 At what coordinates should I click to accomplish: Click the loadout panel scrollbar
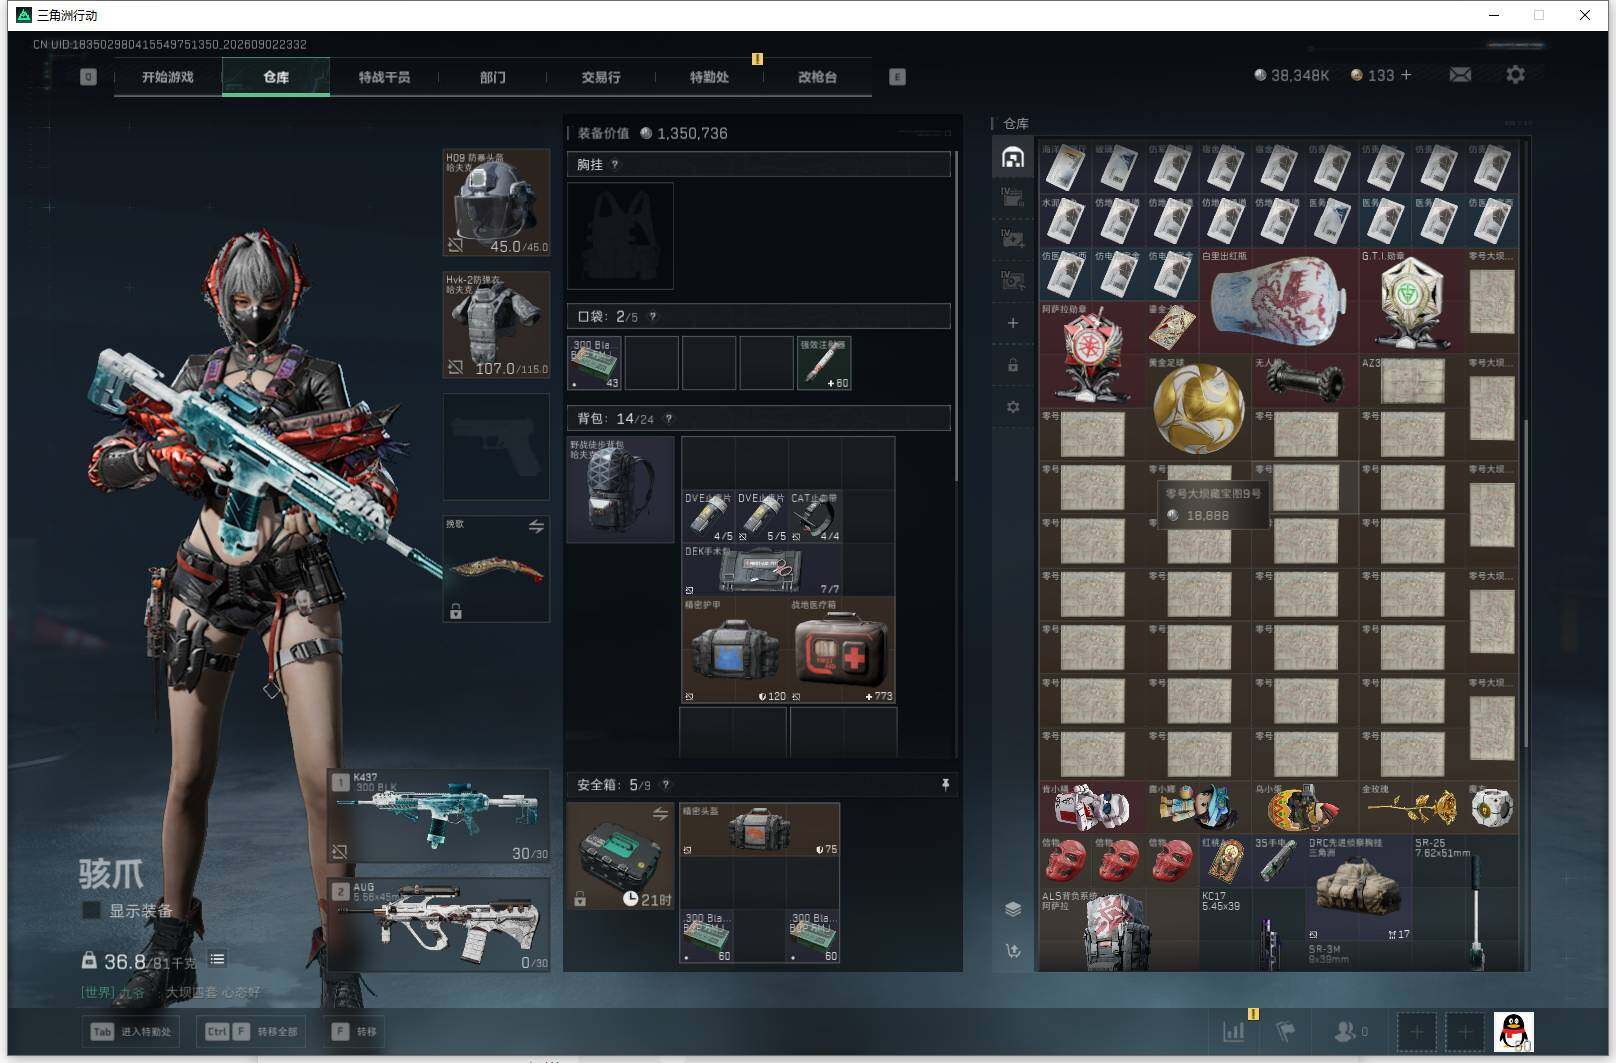pyautogui.click(x=957, y=315)
